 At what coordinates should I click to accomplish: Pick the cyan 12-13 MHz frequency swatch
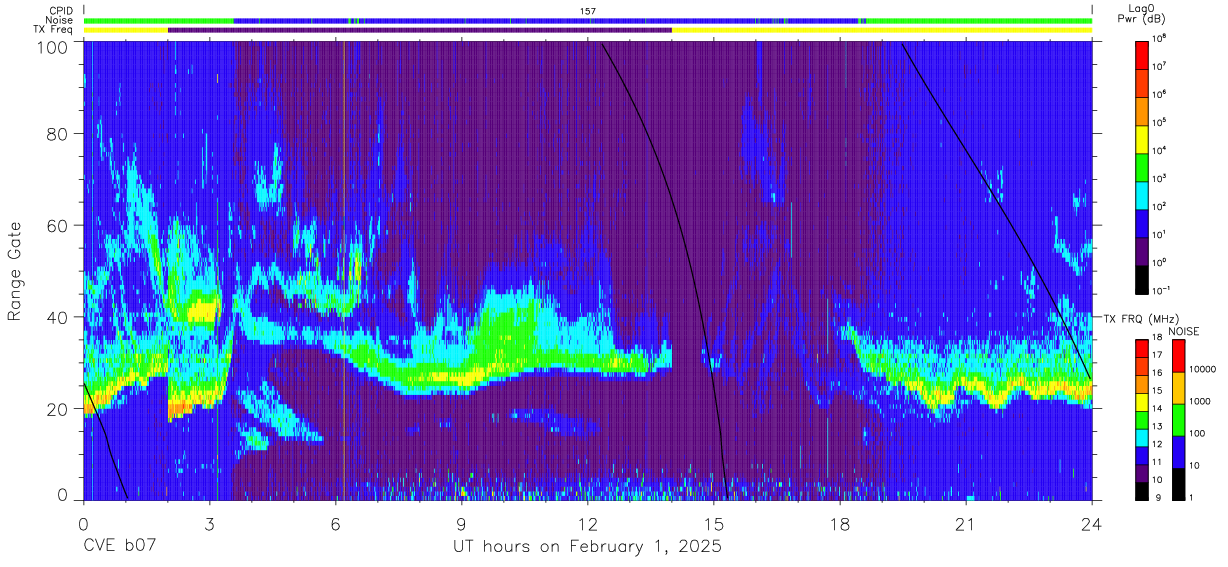tap(1141, 438)
